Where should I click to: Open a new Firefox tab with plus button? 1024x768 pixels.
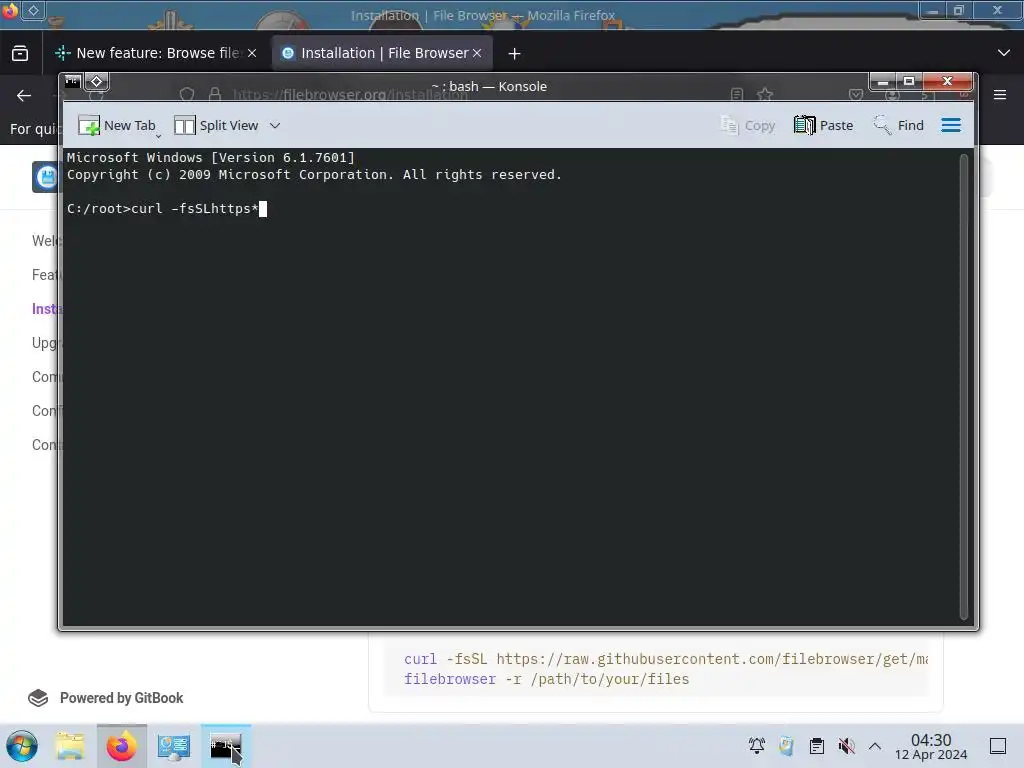coord(515,54)
